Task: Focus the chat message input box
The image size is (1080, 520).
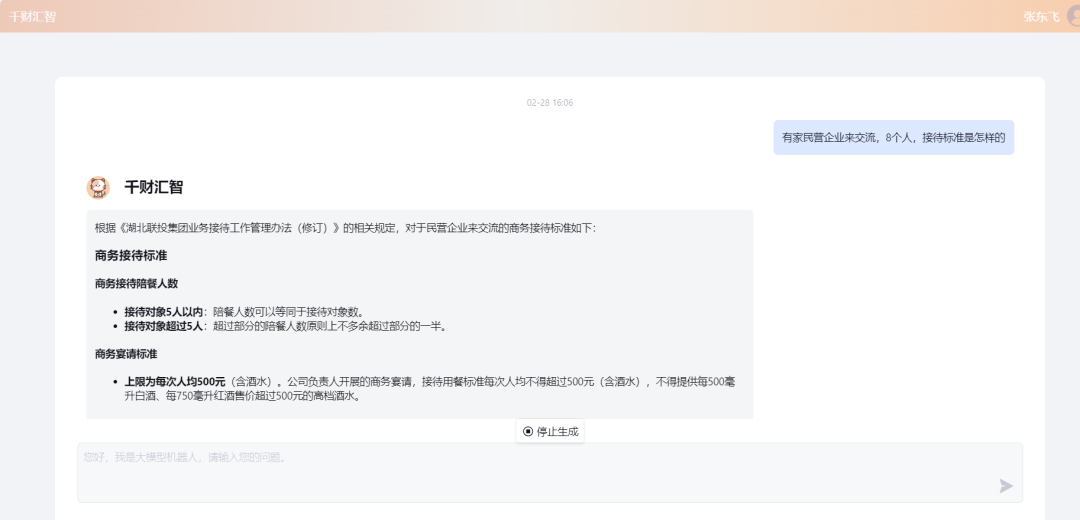Action: click(540, 472)
